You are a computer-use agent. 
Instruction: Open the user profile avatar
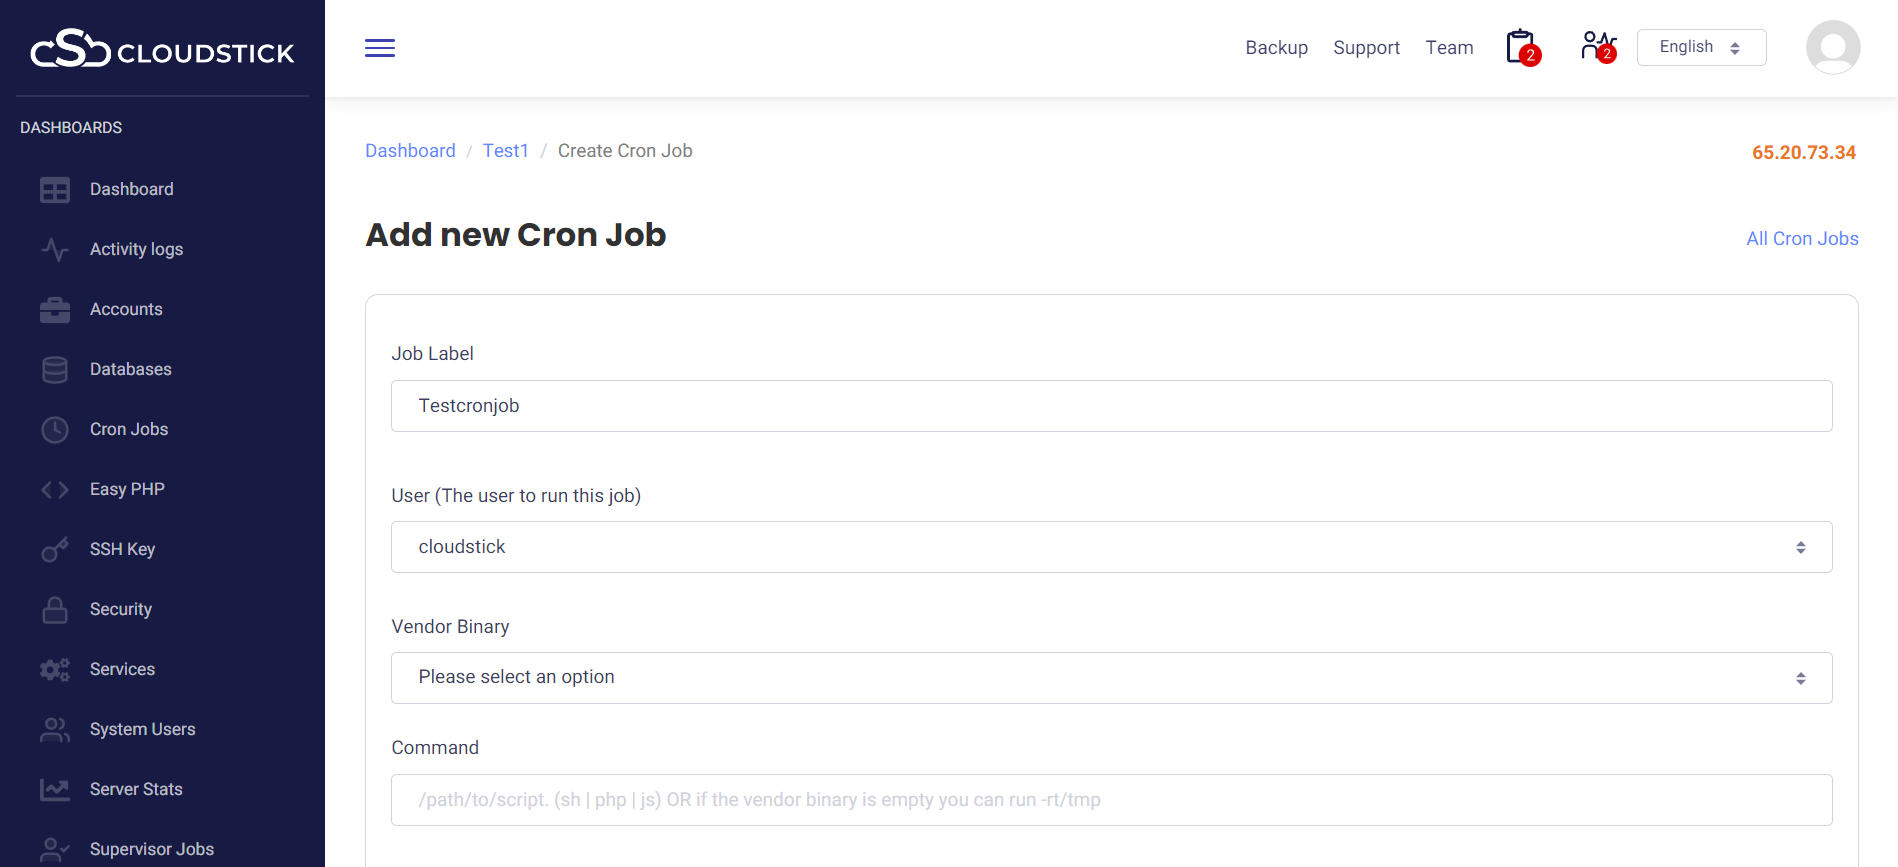tap(1832, 47)
